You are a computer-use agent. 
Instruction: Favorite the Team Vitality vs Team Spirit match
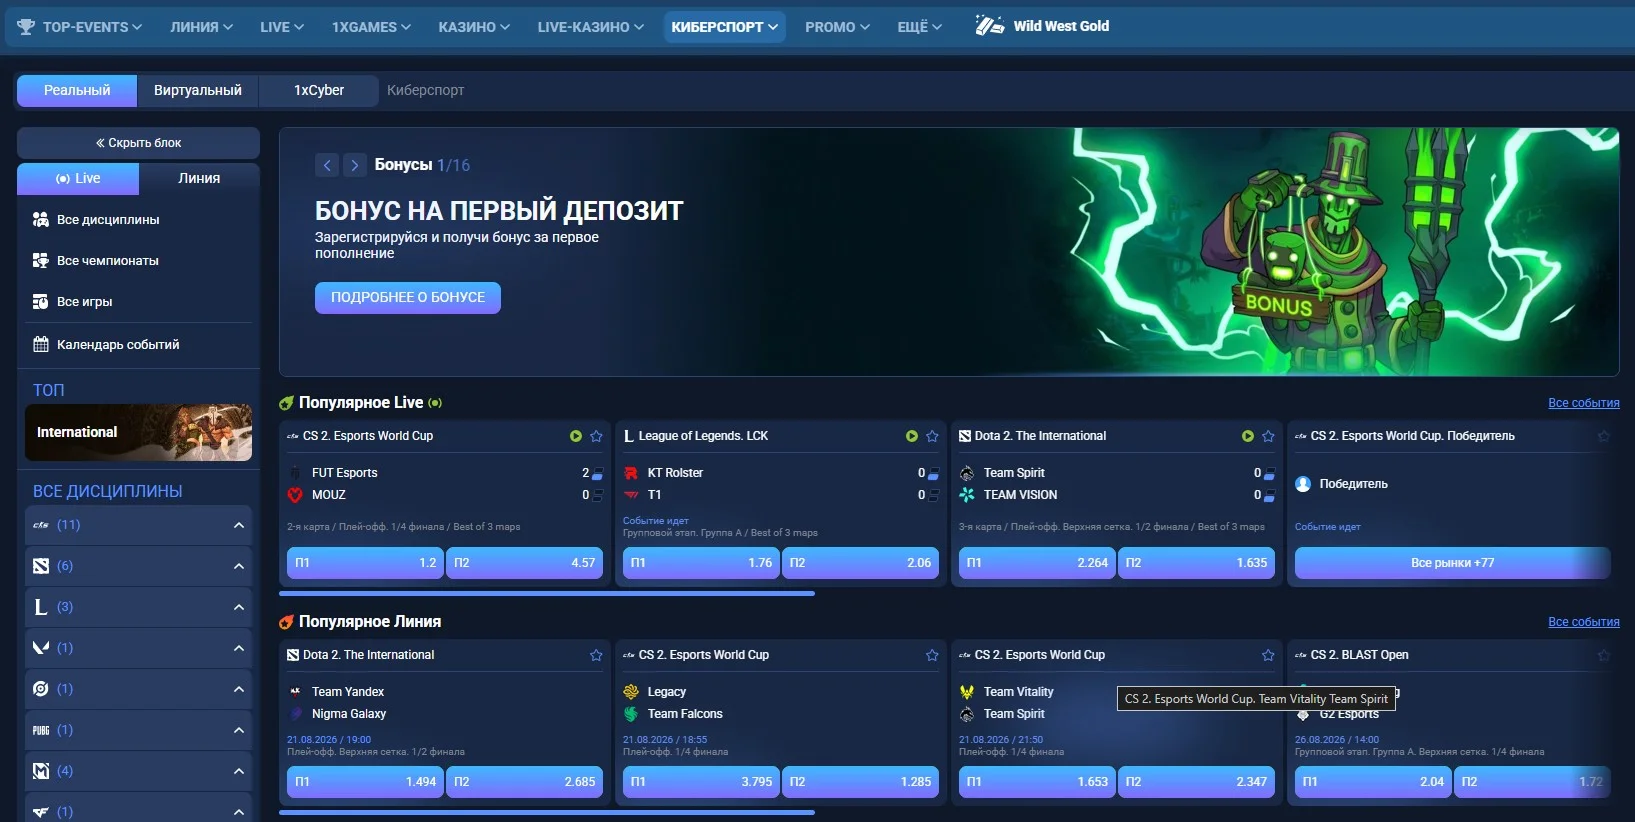coord(1269,655)
